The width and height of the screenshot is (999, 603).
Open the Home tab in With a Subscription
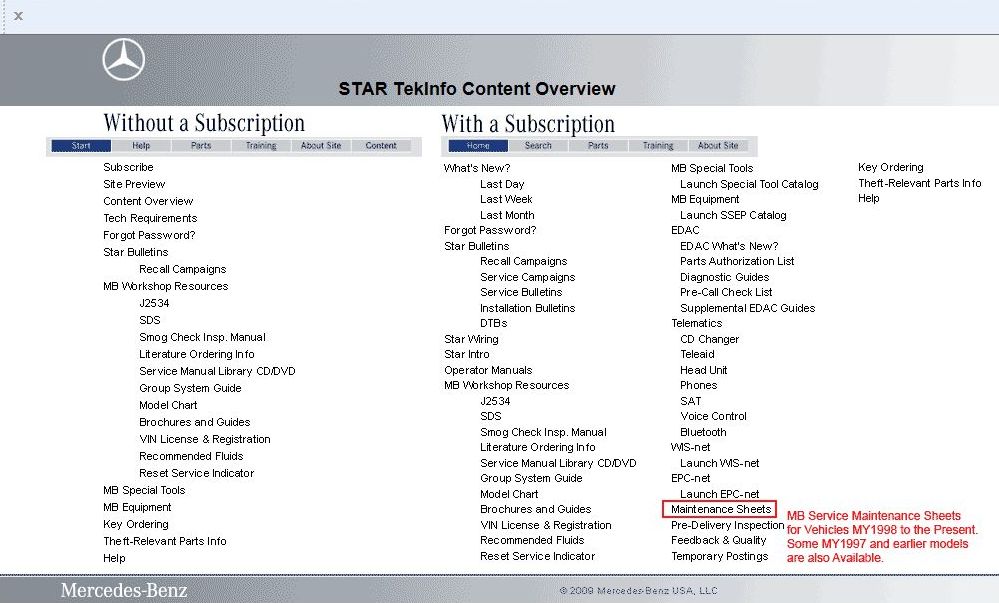coord(478,146)
